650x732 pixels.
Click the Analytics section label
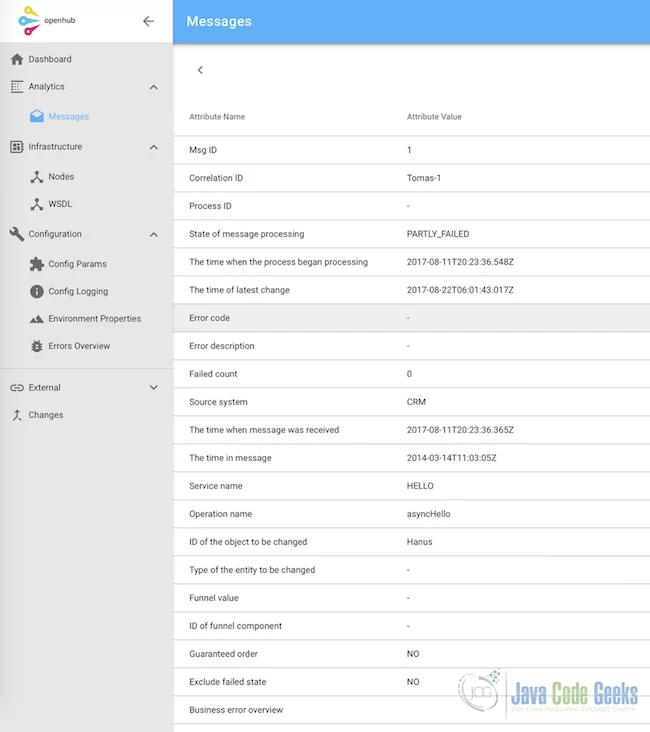[x=47, y=87]
